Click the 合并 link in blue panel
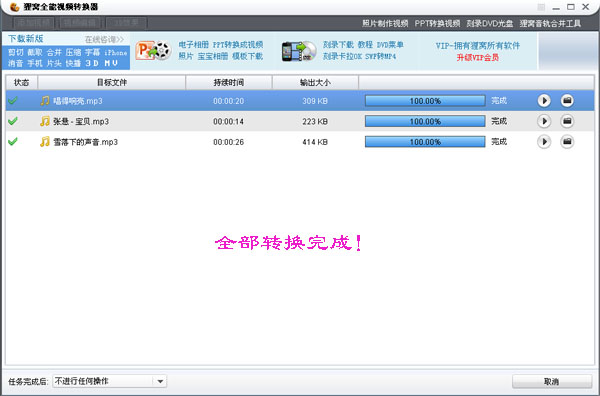 click(54, 52)
